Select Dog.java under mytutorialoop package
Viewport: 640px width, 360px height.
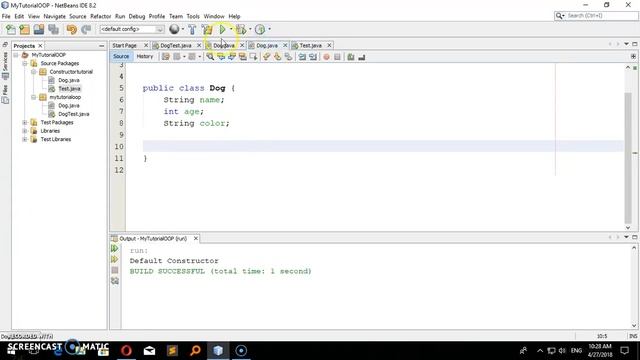[x=69, y=105]
